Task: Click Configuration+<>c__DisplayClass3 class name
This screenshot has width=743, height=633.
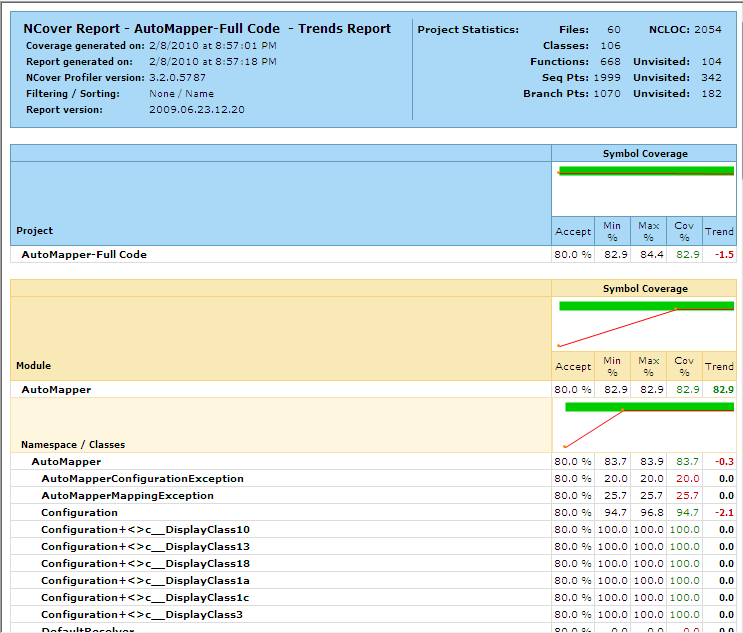Action: (141, 615)
